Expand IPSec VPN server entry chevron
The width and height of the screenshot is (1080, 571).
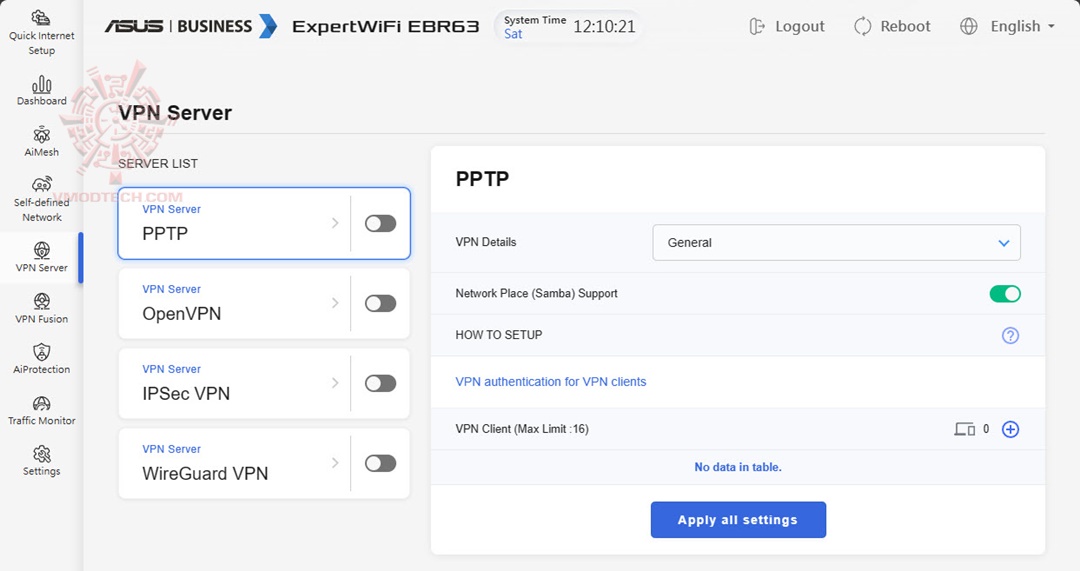(335, 383)
